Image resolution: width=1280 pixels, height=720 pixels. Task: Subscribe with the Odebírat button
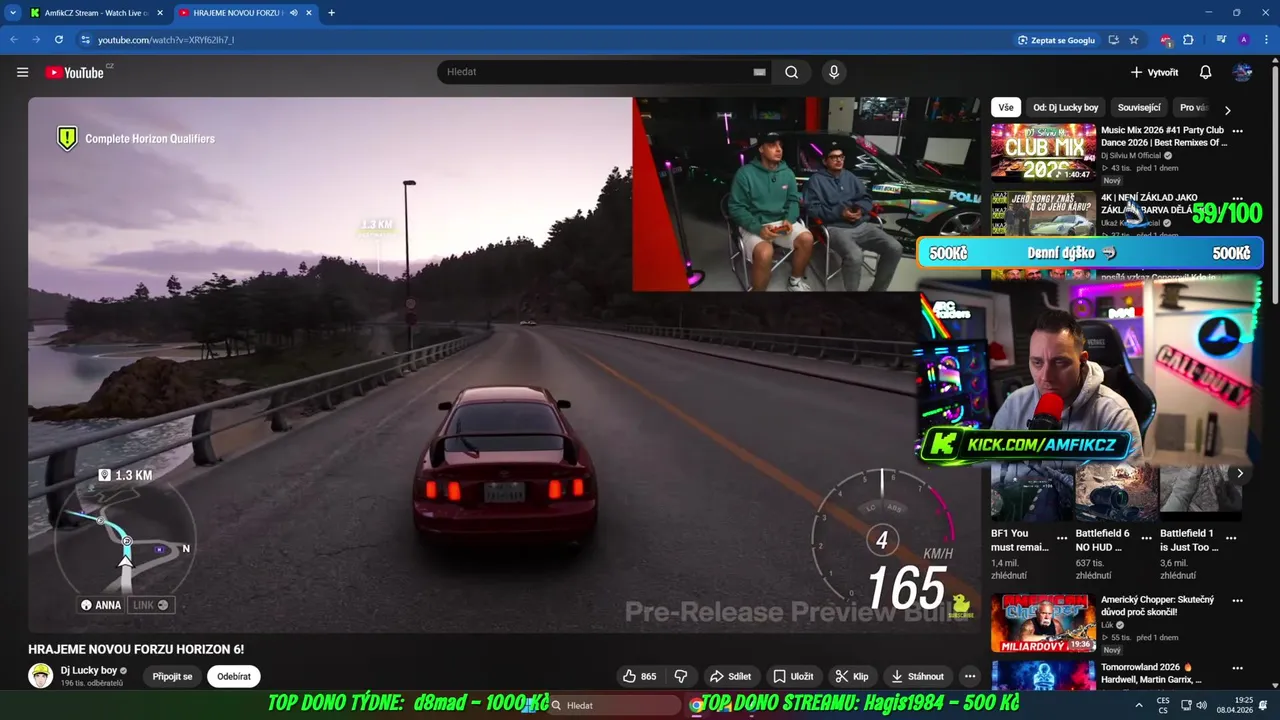[234, 676]
